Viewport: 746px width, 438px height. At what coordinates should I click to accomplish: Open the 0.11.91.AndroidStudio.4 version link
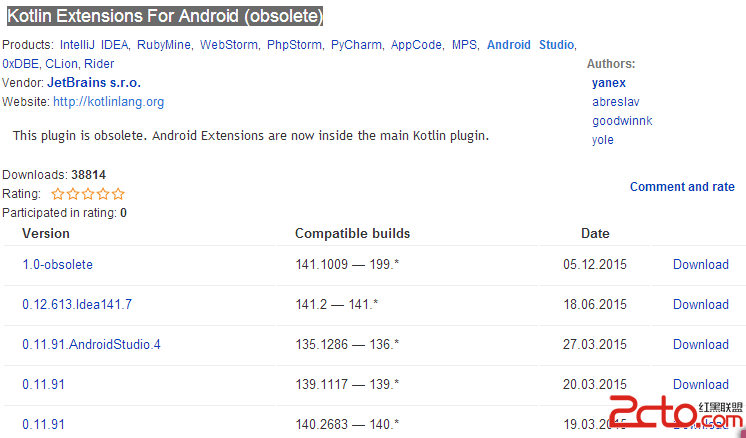[x=91, y=344]
